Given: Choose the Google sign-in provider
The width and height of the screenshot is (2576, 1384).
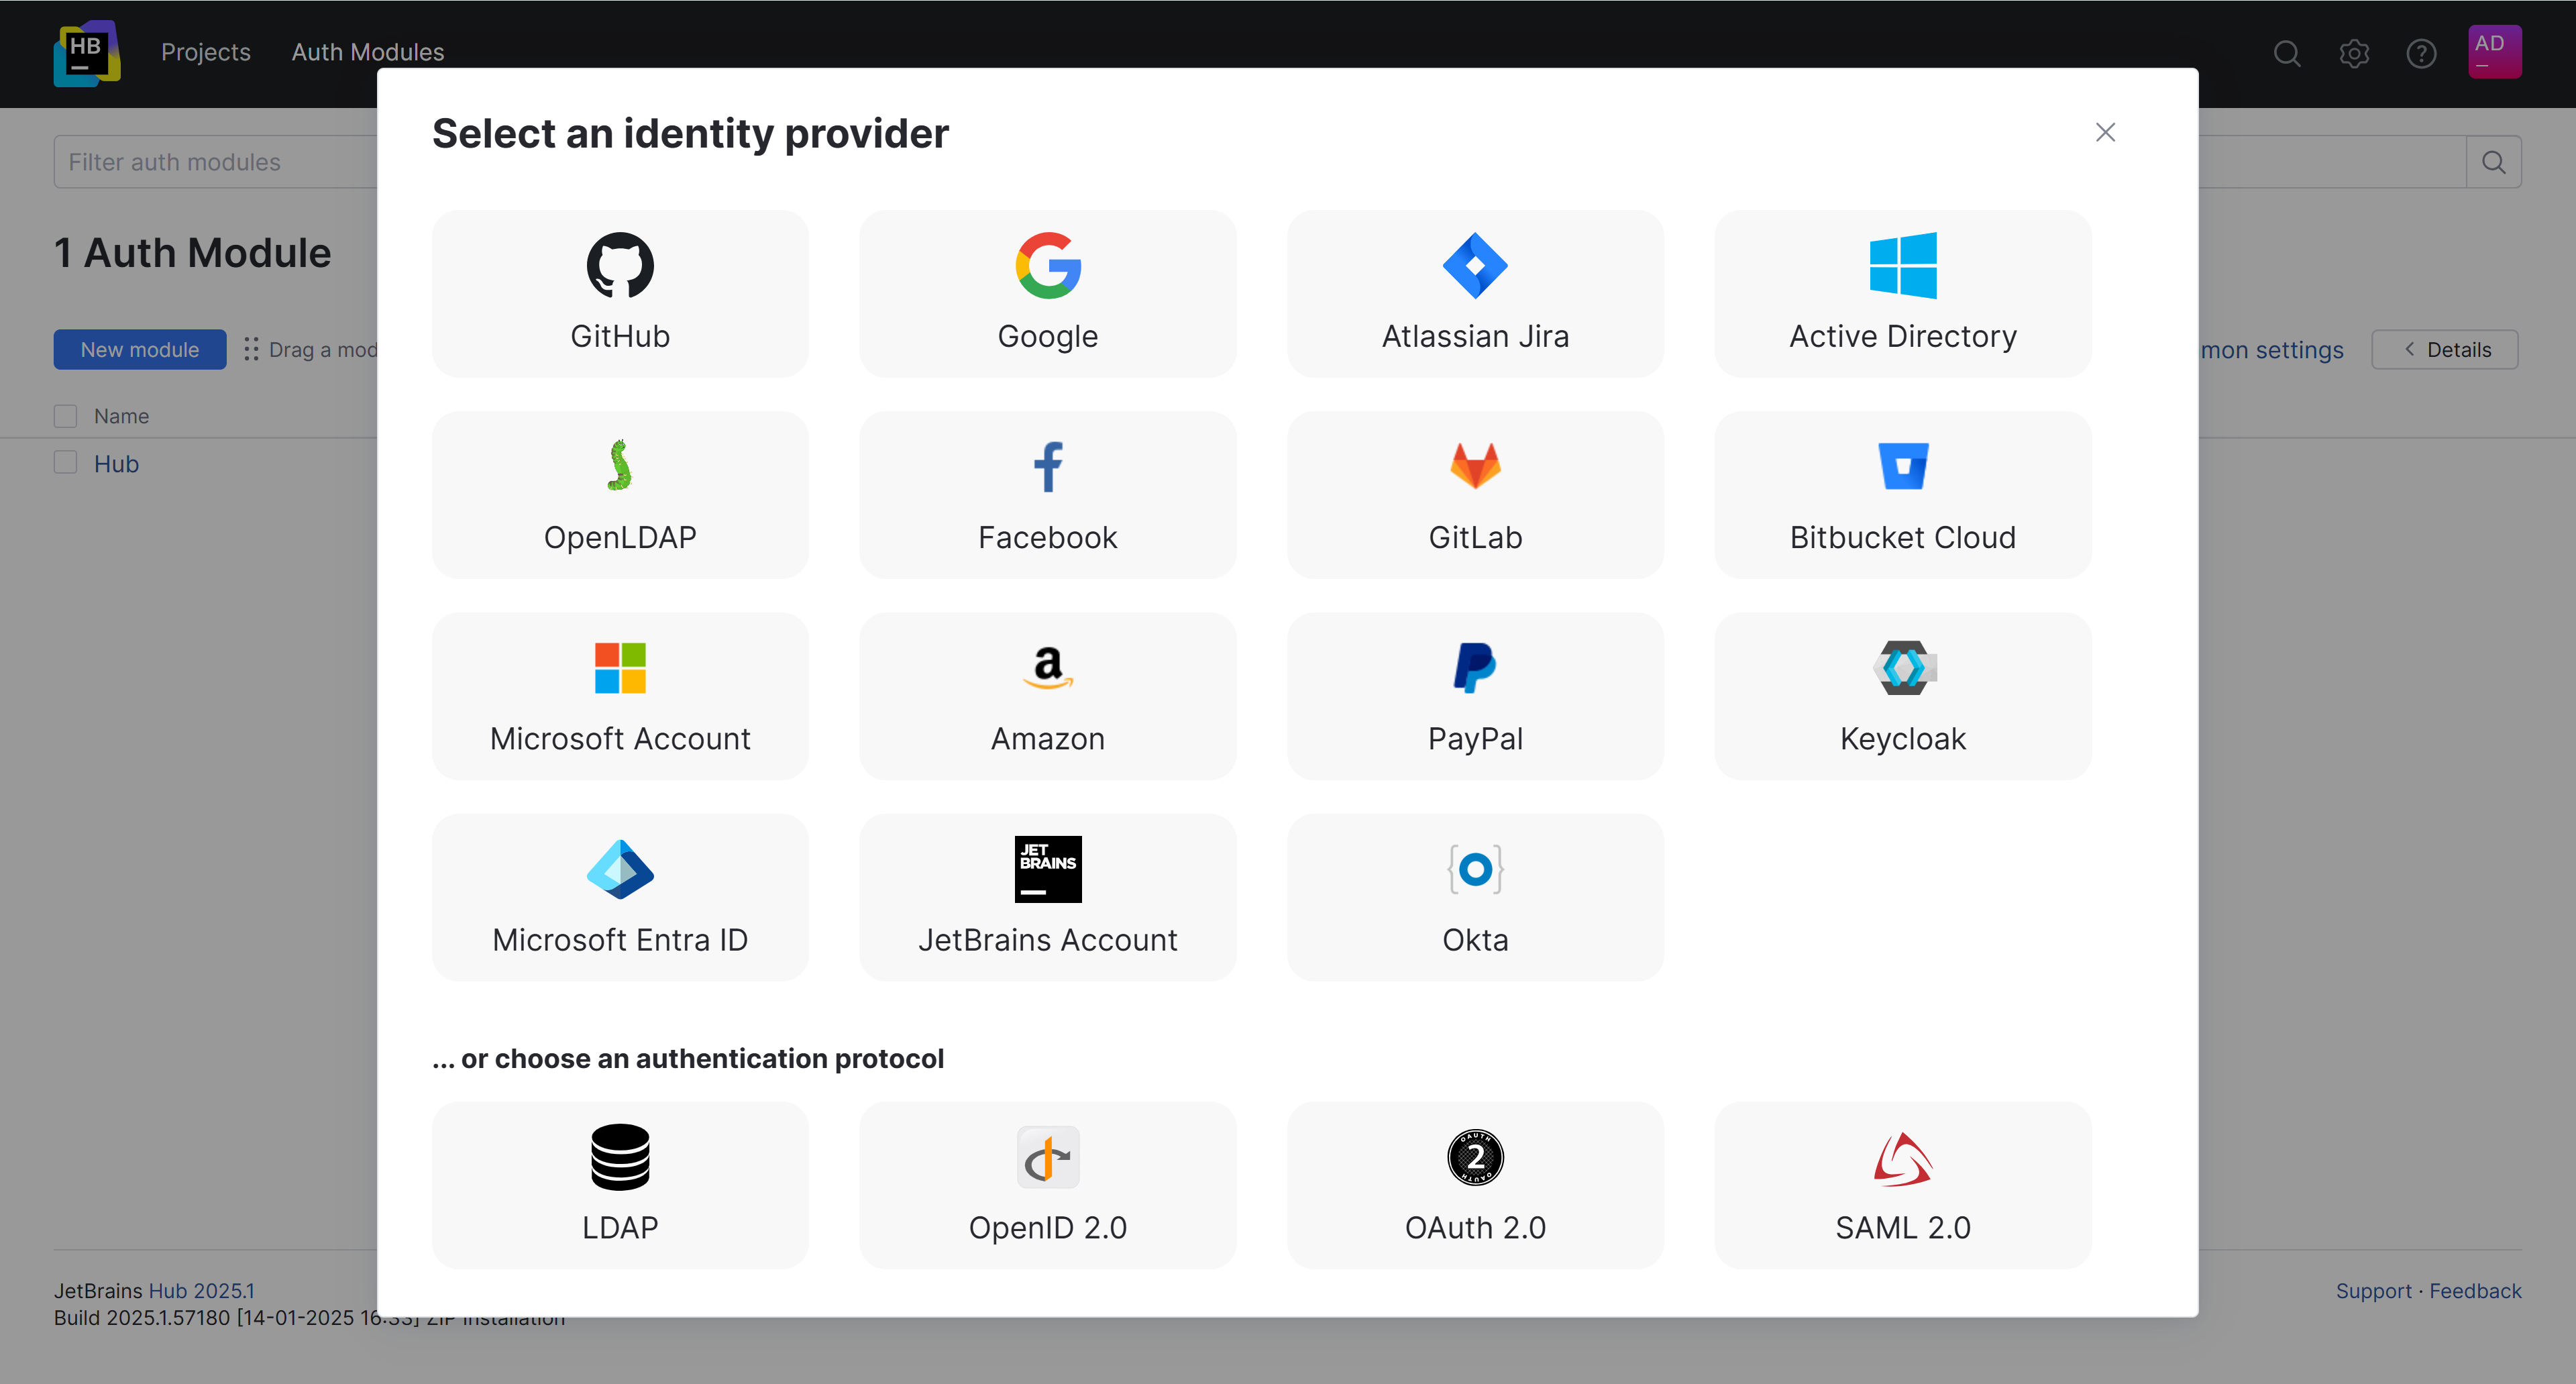Looking at the screenshot, I should point(1047,293).
